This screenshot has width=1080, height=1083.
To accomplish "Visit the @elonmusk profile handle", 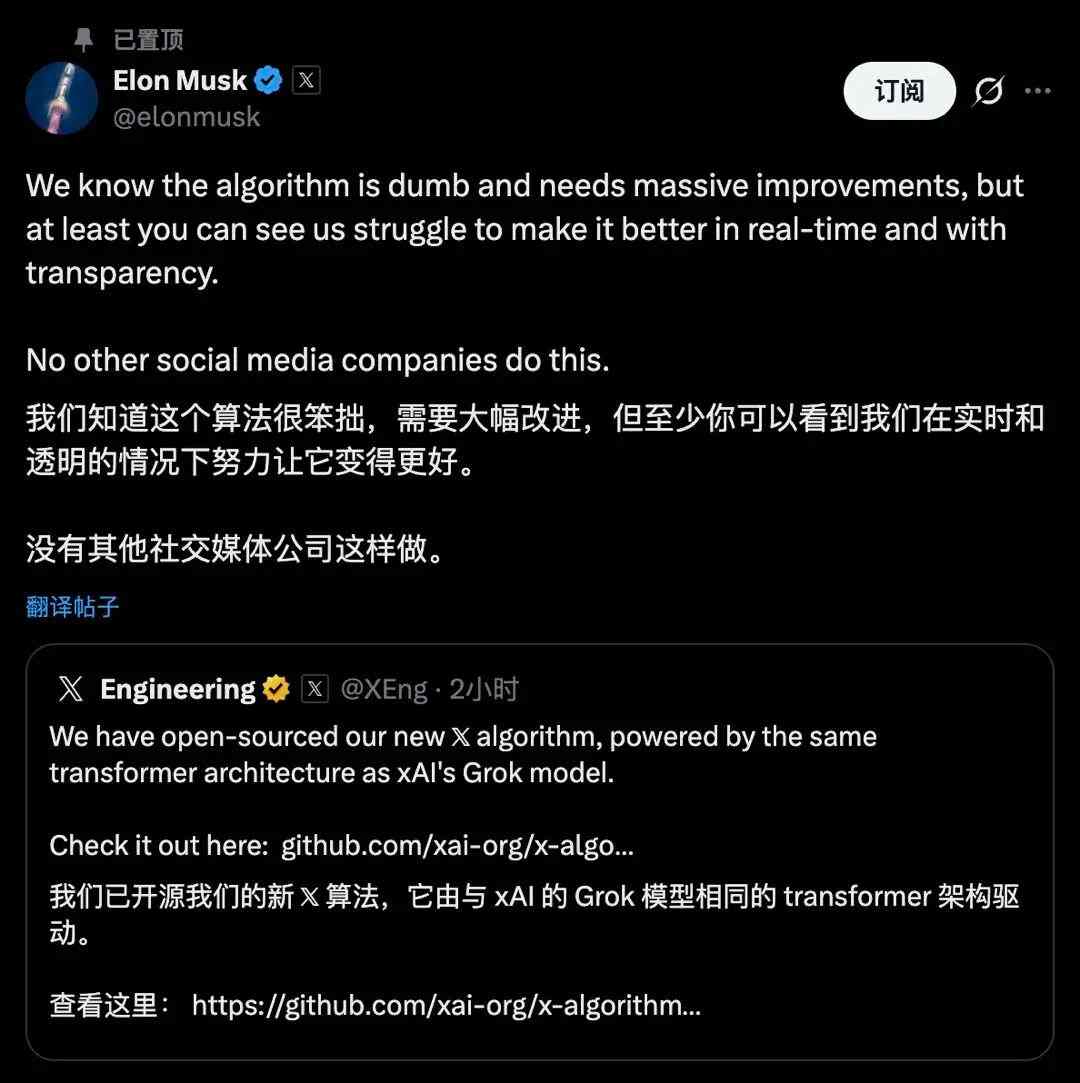I will [187, 117].
